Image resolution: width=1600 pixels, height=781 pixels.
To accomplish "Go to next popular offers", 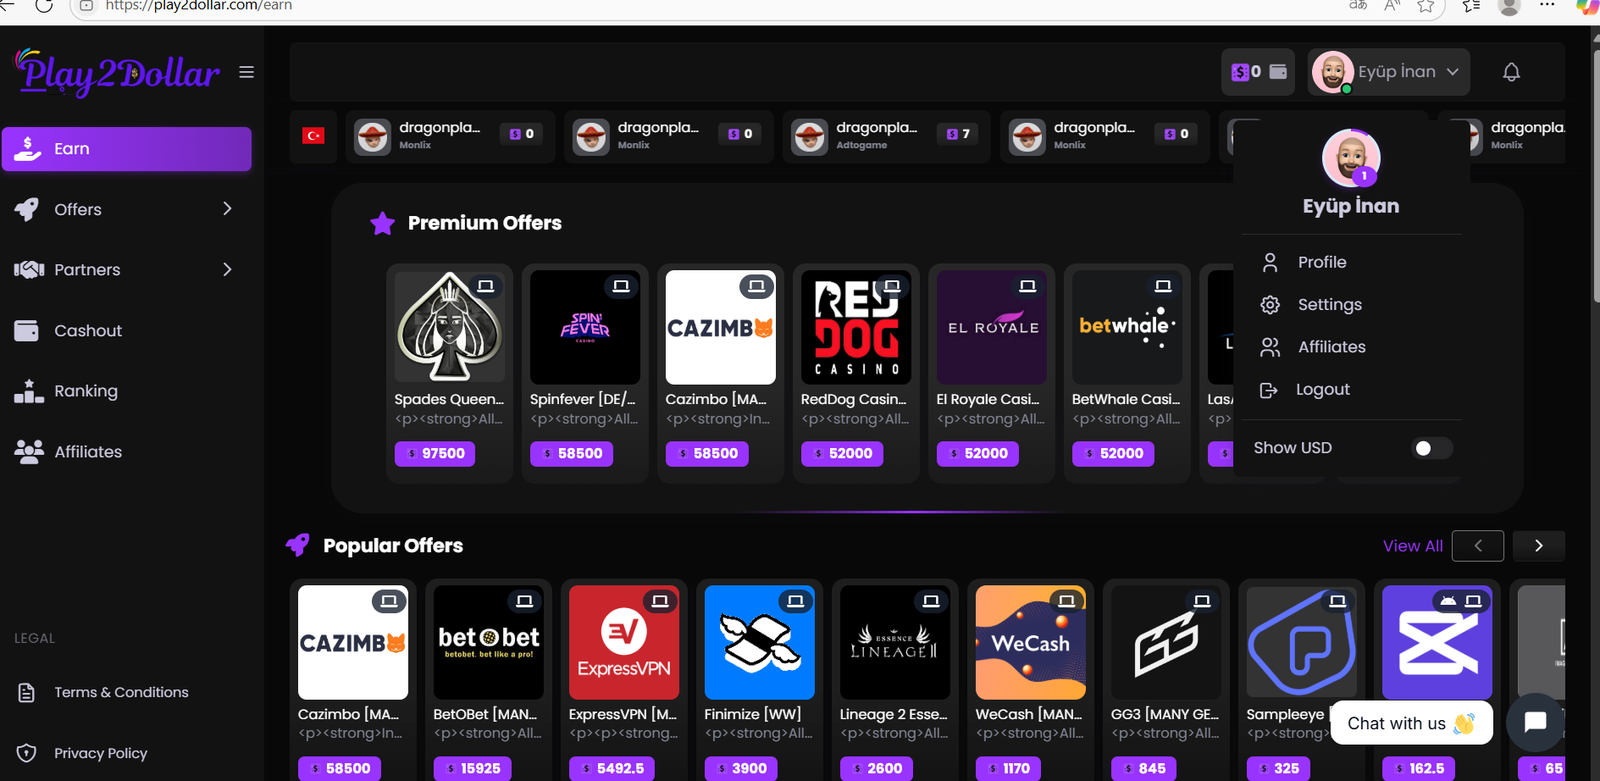I will point(1539,546).
